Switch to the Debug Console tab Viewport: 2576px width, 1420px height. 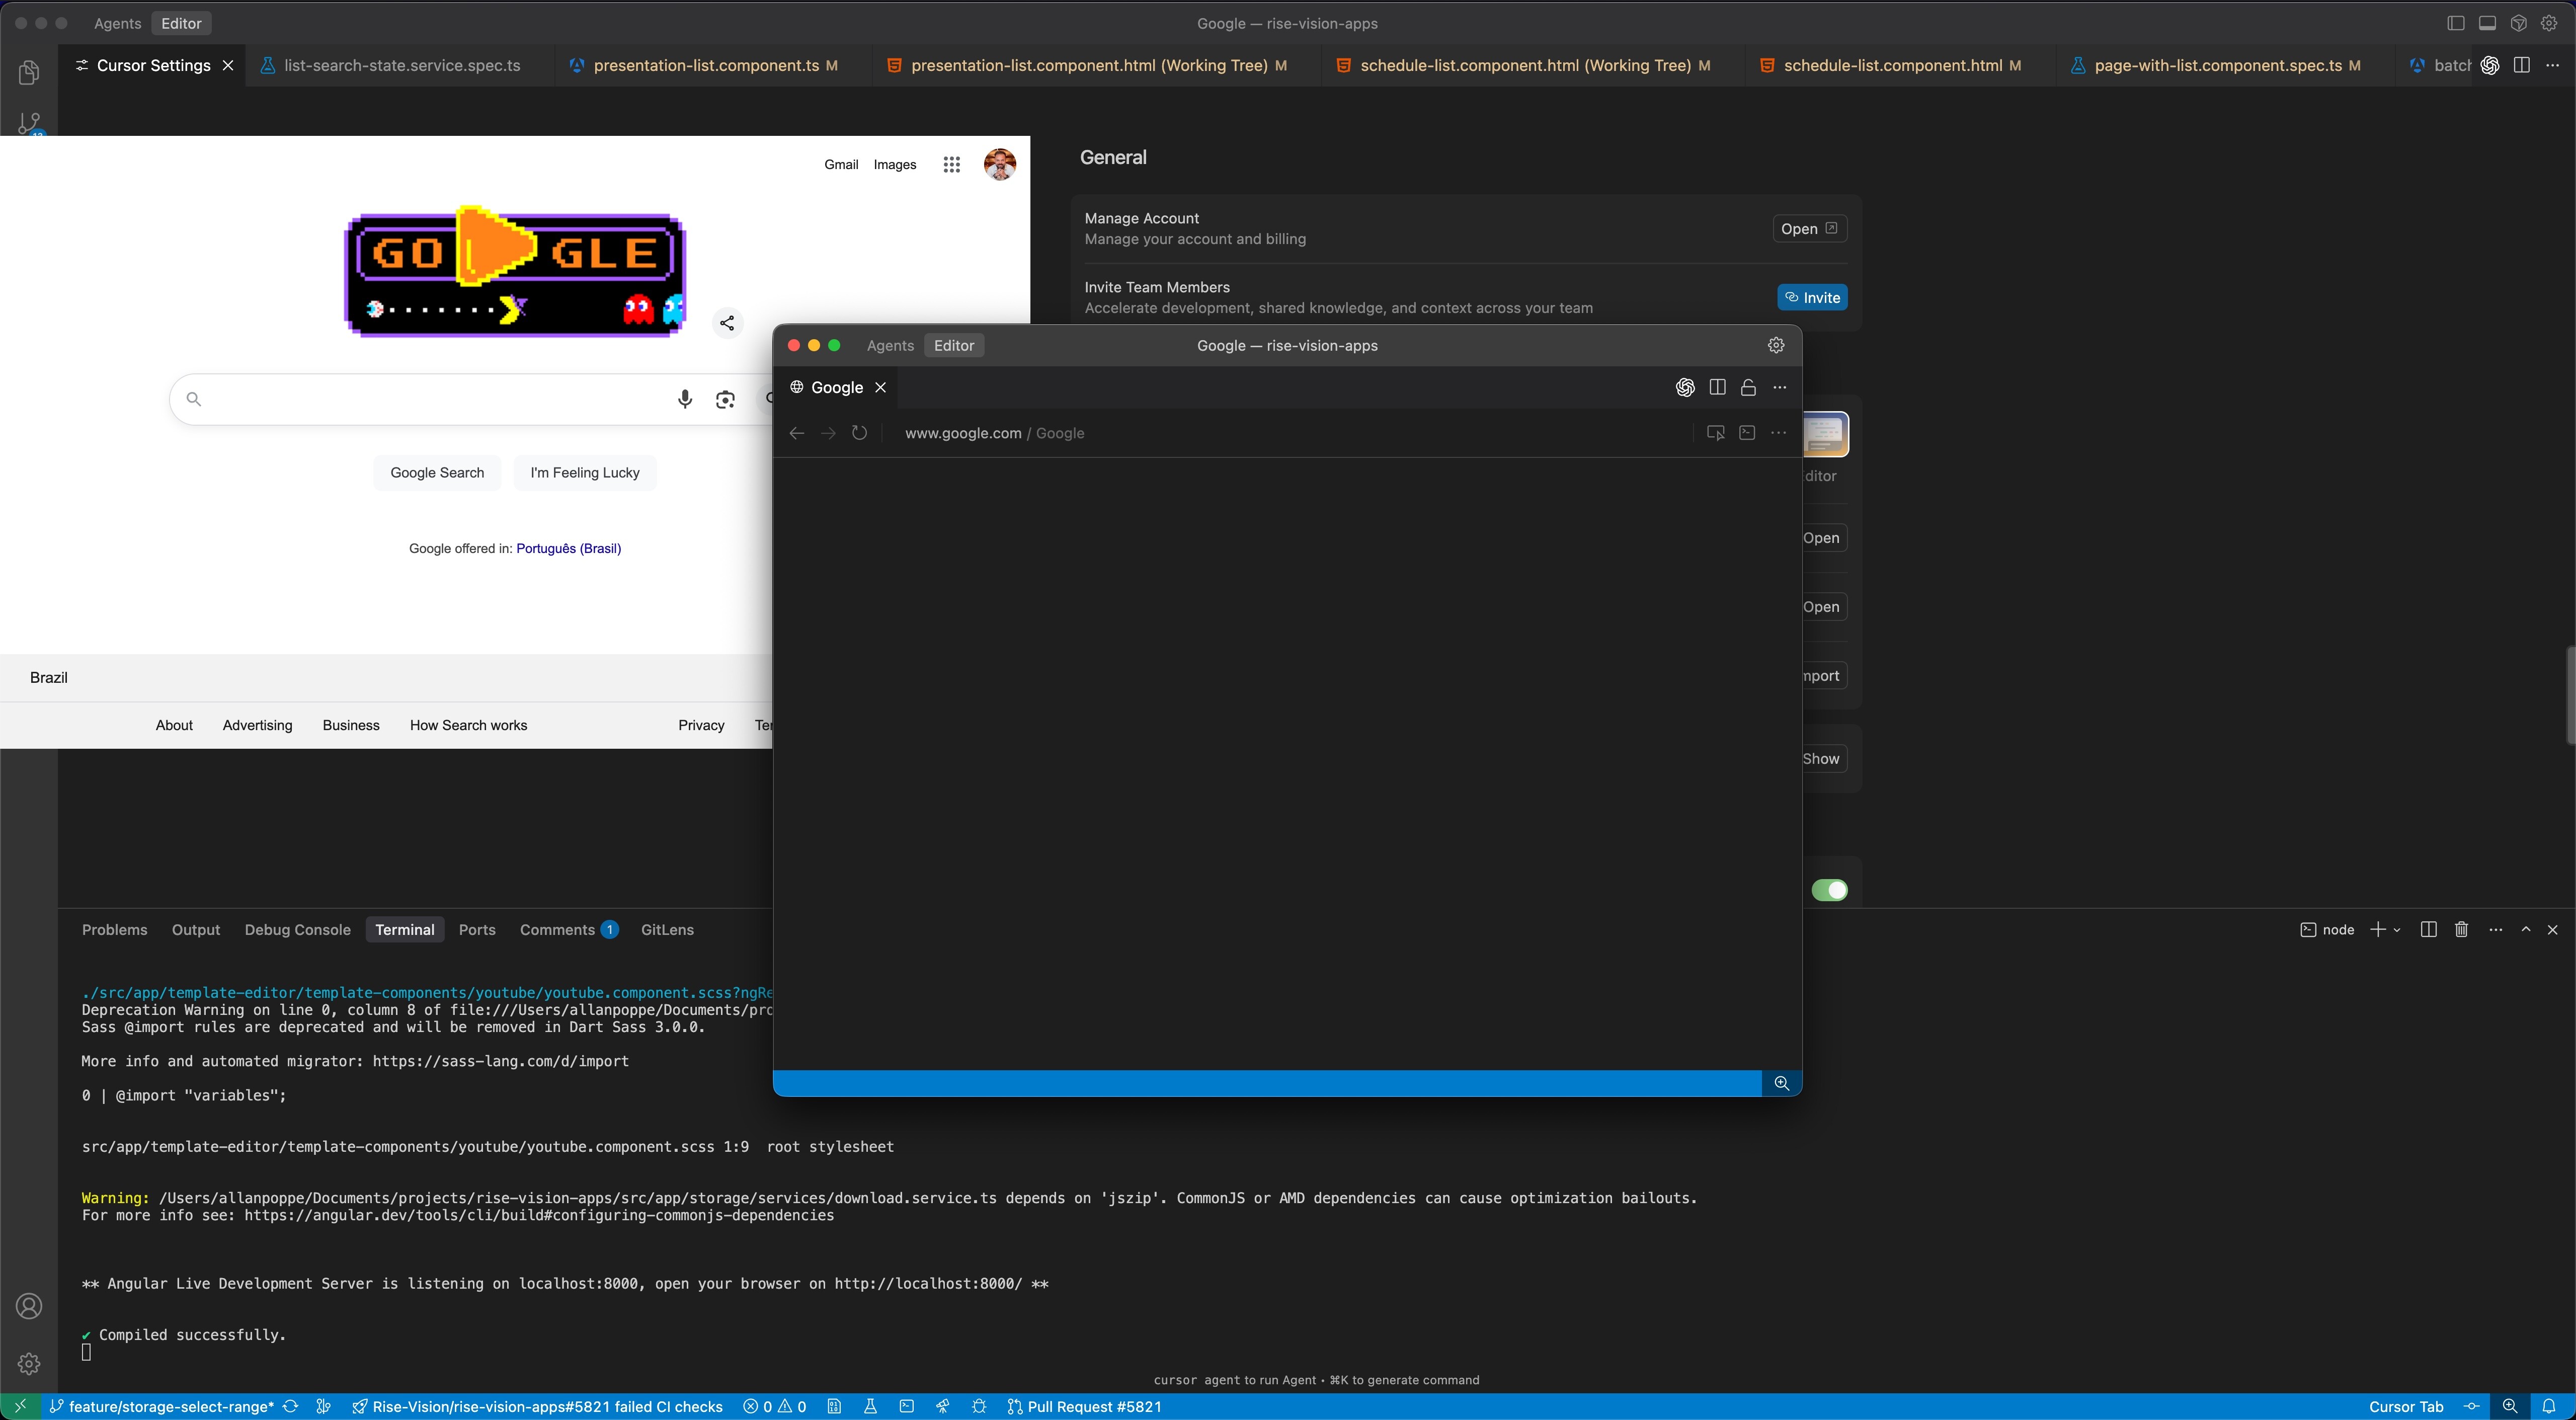coord(297,930)
